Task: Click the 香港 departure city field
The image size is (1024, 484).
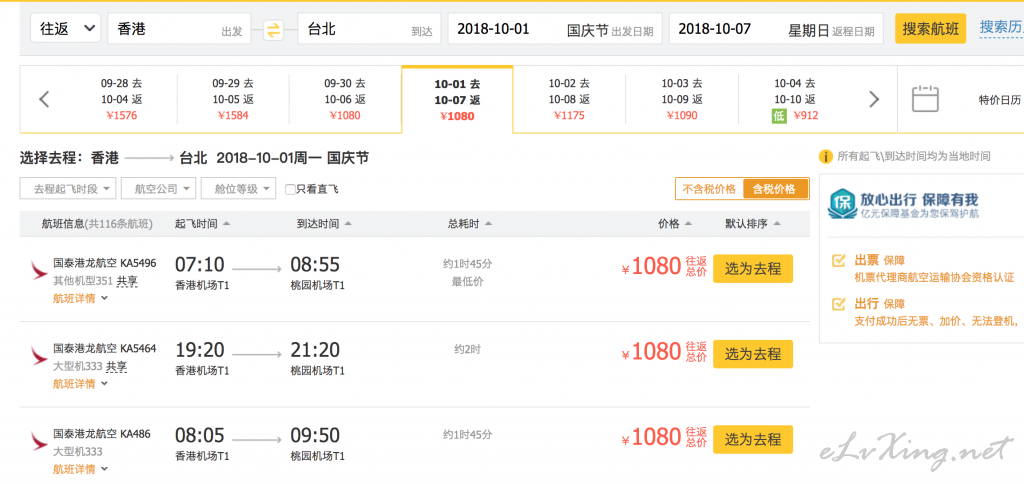Action: 179,29
